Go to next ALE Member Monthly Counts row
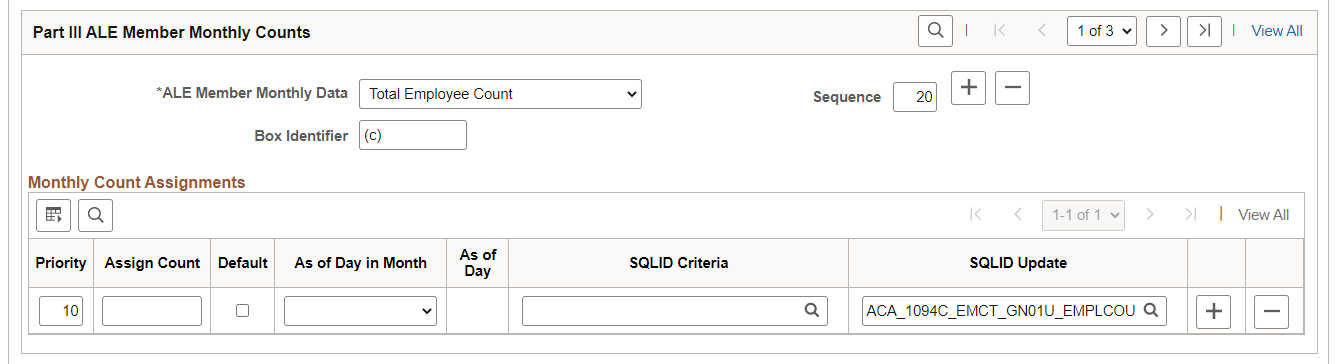Screen dimensions: 1339x364 (x=1163, y=31)
